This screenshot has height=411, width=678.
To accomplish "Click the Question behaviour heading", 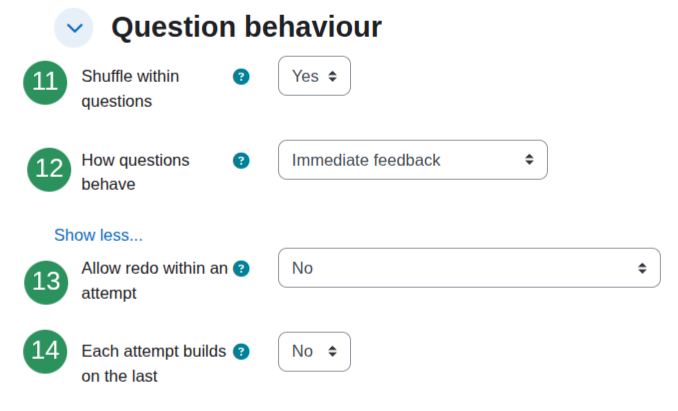I will point(246,27).
